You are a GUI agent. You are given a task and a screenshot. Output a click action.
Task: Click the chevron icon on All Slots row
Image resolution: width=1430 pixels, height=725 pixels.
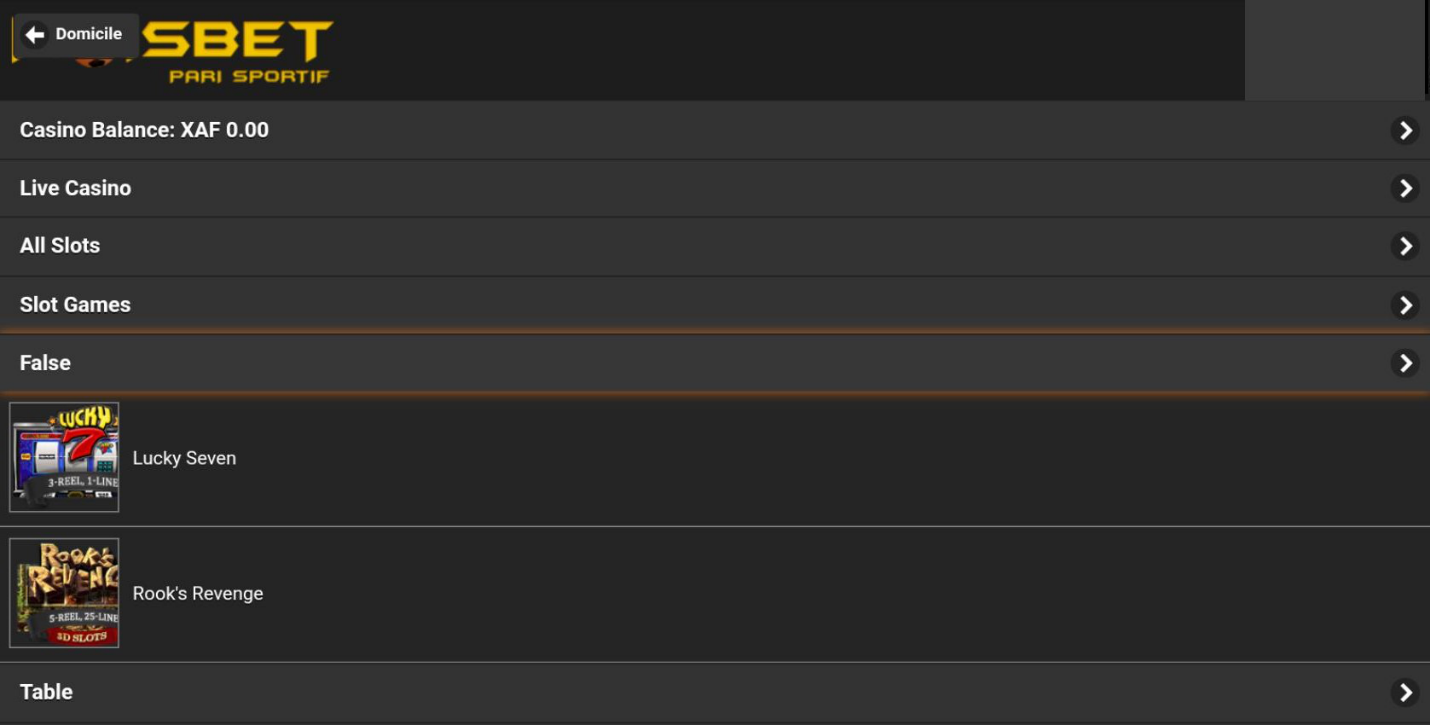click(x=1404, y=246)
